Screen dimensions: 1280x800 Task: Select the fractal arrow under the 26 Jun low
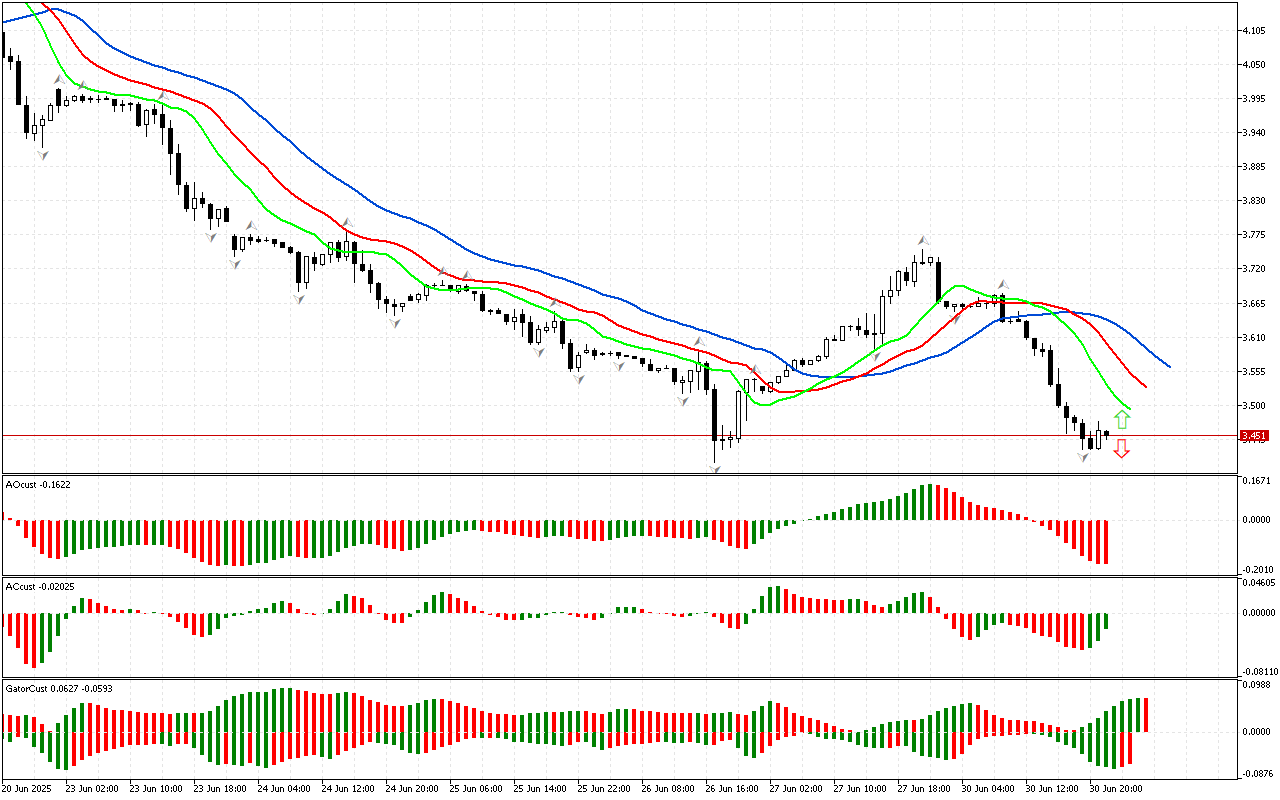tap(715, 468)
